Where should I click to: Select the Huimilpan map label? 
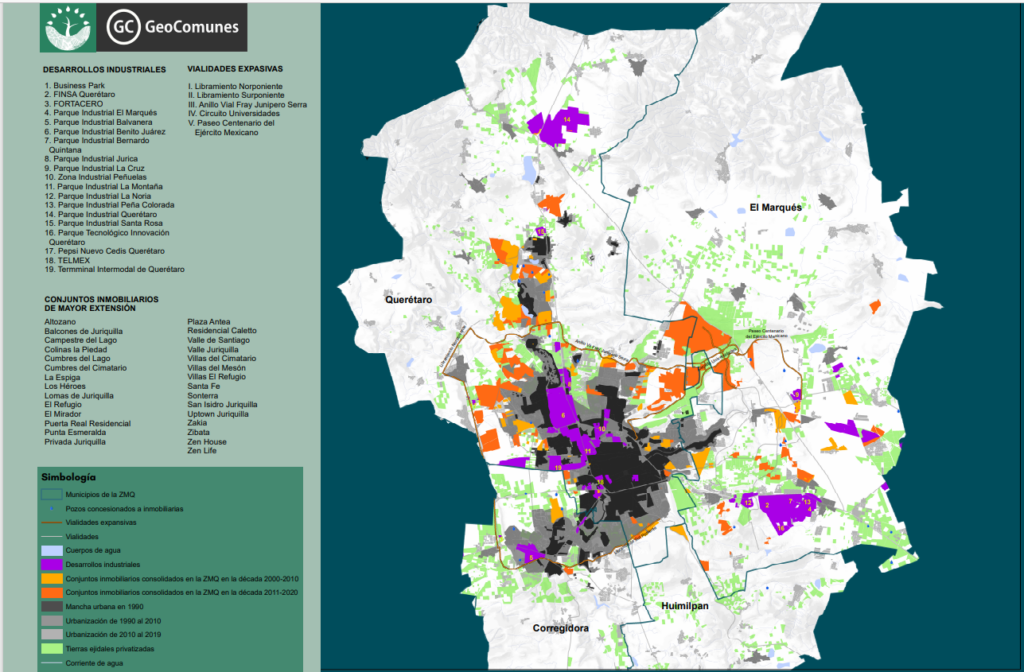coord(684,606)
